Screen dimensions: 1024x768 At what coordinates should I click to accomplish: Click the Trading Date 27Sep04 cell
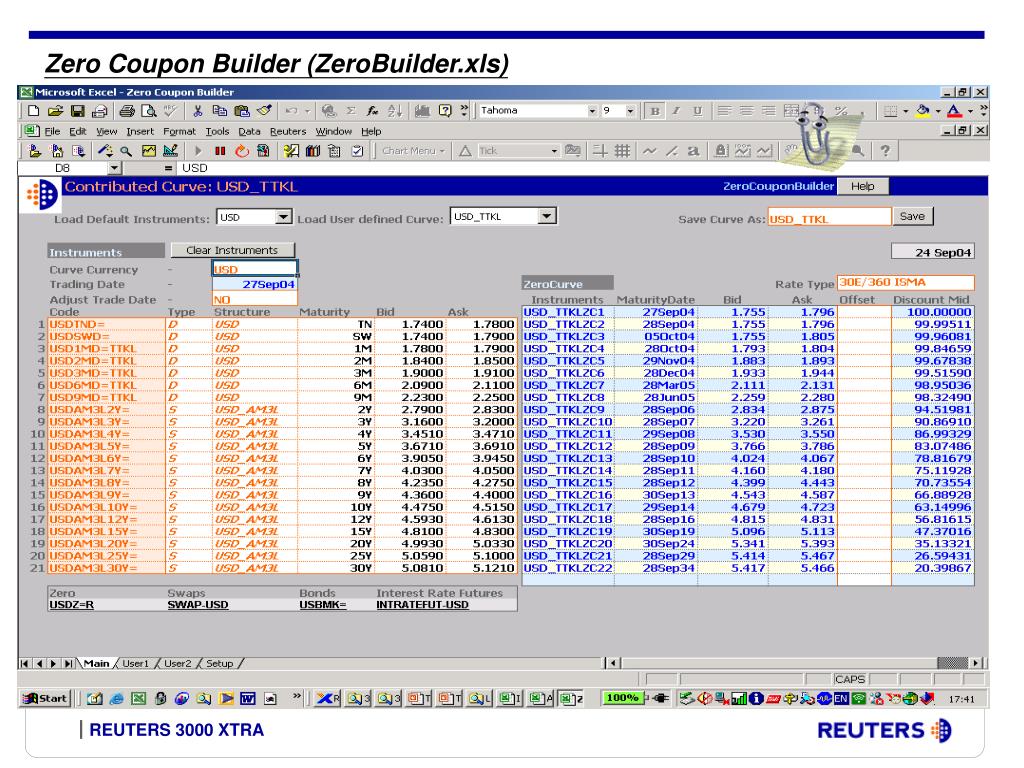pyautogui.click(x=255, y=284)
